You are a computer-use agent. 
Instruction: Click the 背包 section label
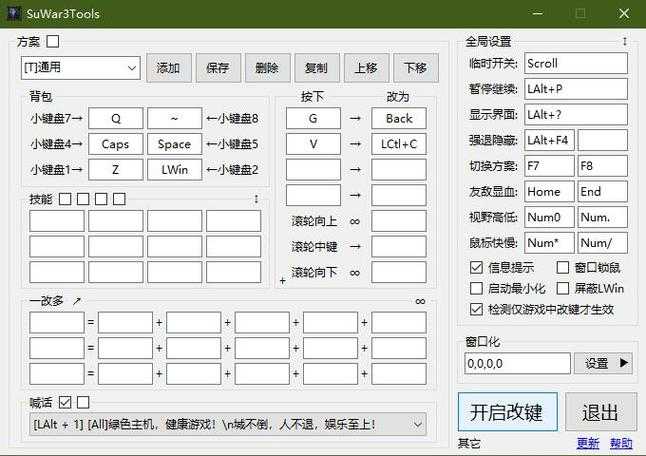pos(41,96)
